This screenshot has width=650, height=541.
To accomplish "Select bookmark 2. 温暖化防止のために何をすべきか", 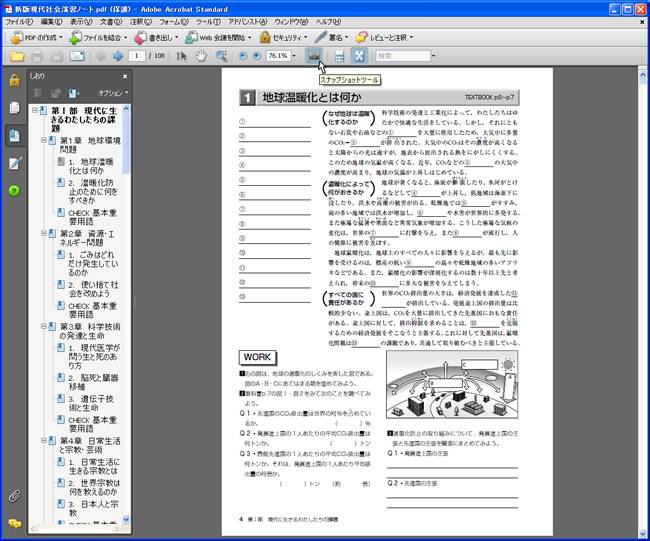I will pos(92,191).
